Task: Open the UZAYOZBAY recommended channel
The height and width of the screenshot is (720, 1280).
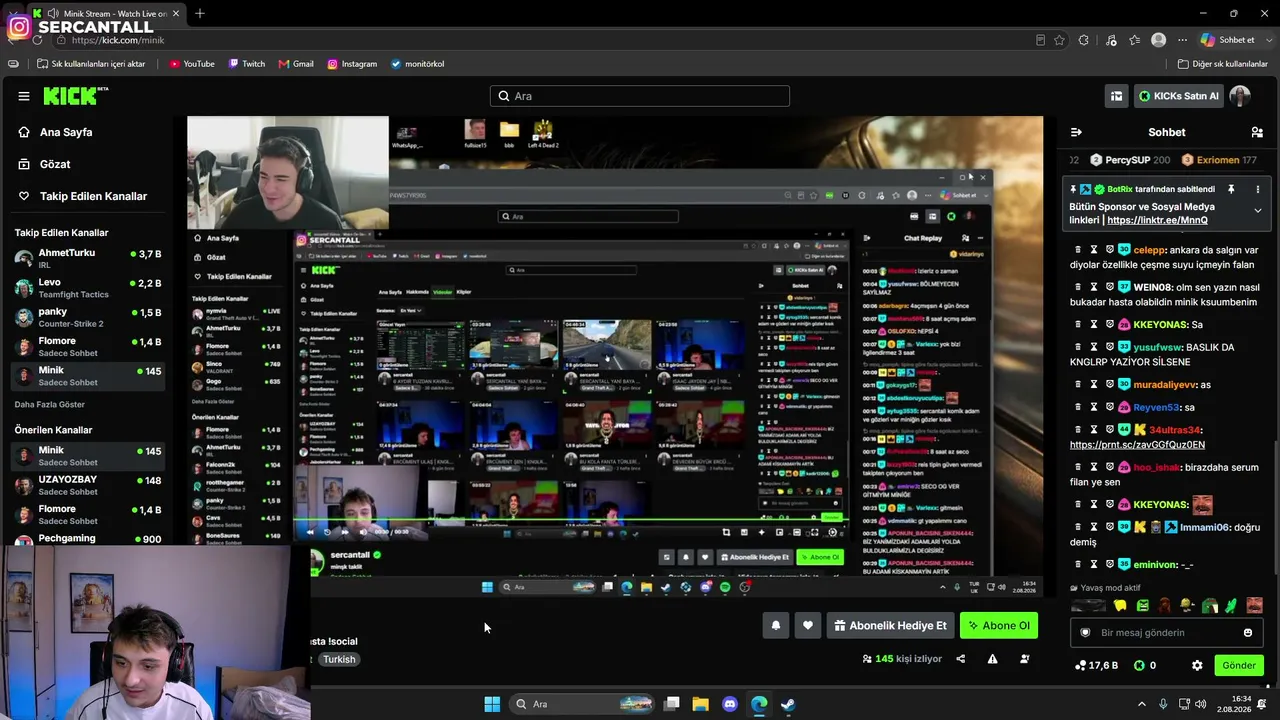Action: point(88,485)
